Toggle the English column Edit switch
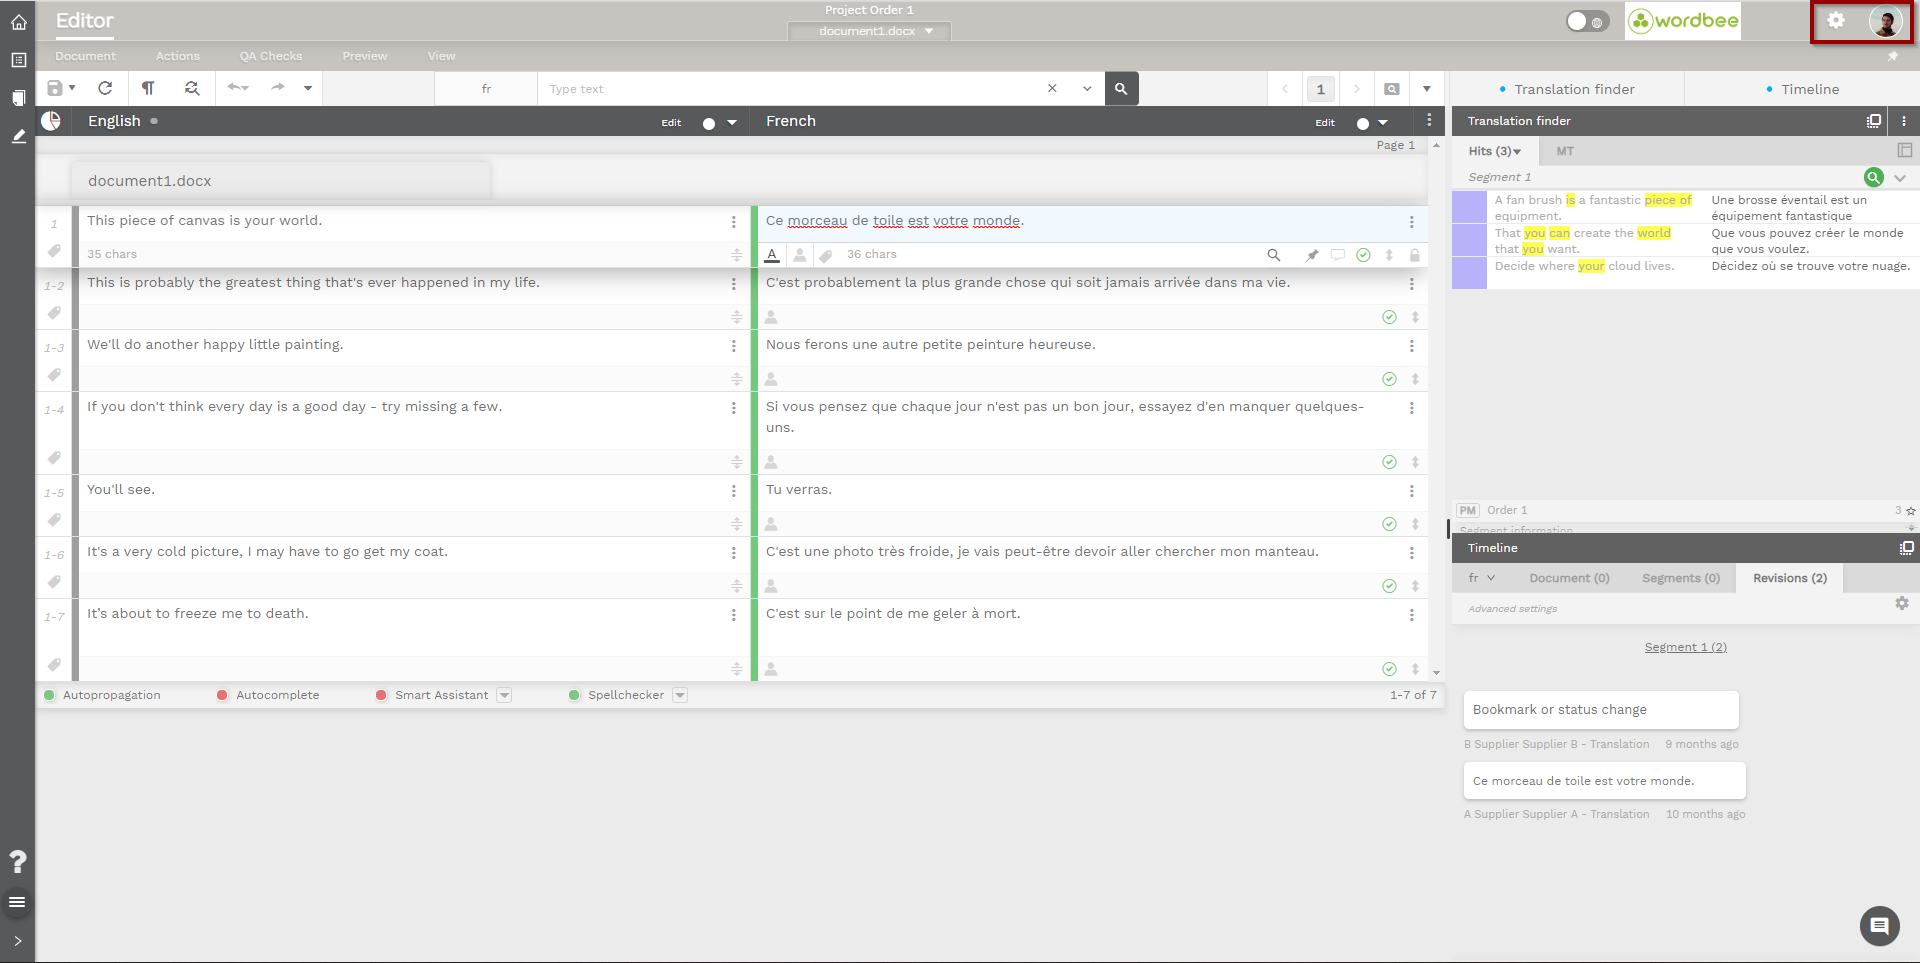The width and height of the screenshot is (1920, 963). [709, 123]
